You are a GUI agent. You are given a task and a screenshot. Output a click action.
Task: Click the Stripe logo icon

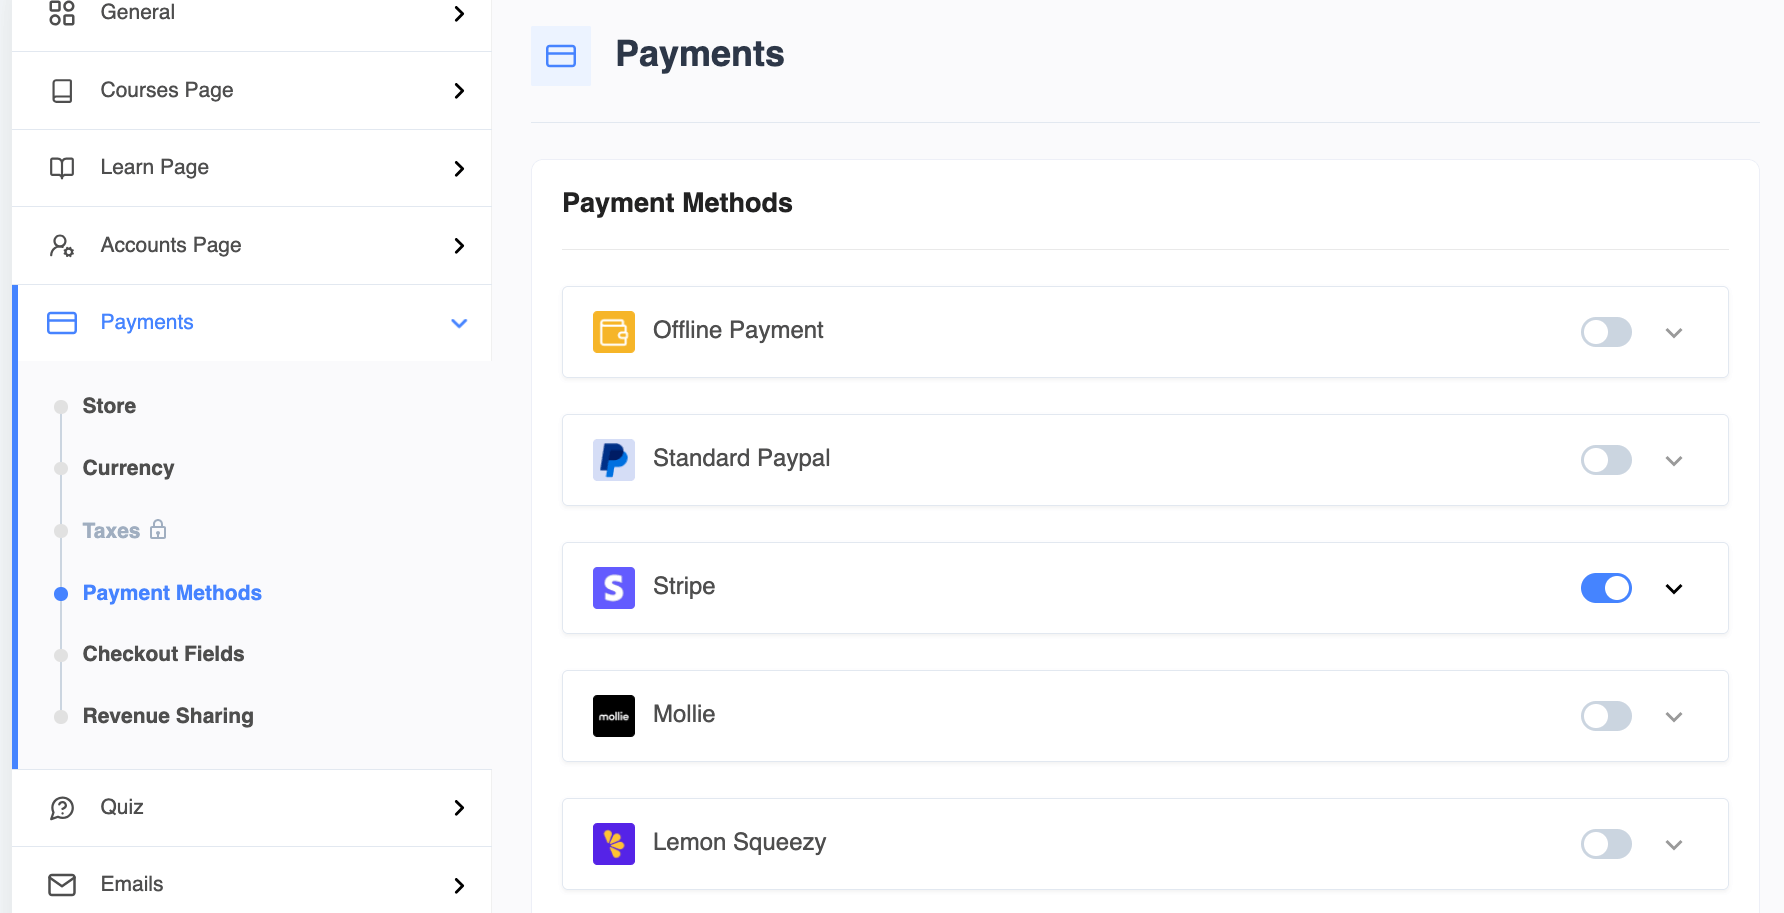(613, 588)
